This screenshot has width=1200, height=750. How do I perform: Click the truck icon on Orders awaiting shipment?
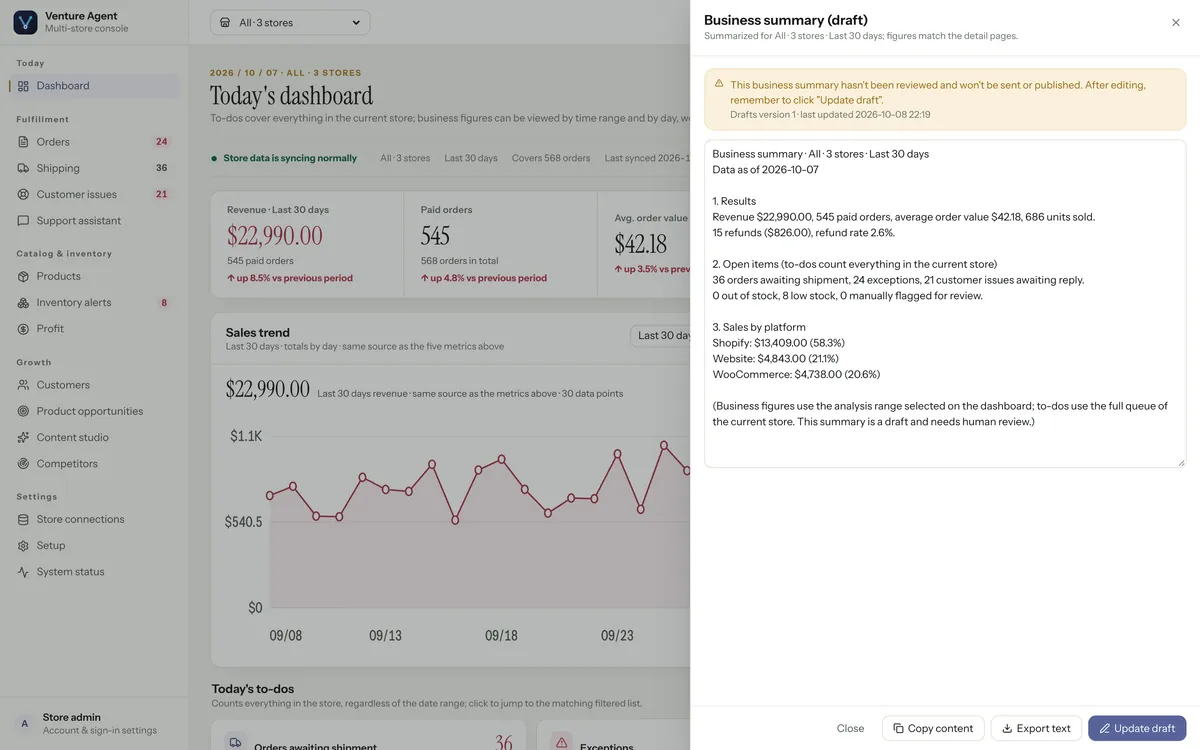(235, 743)
